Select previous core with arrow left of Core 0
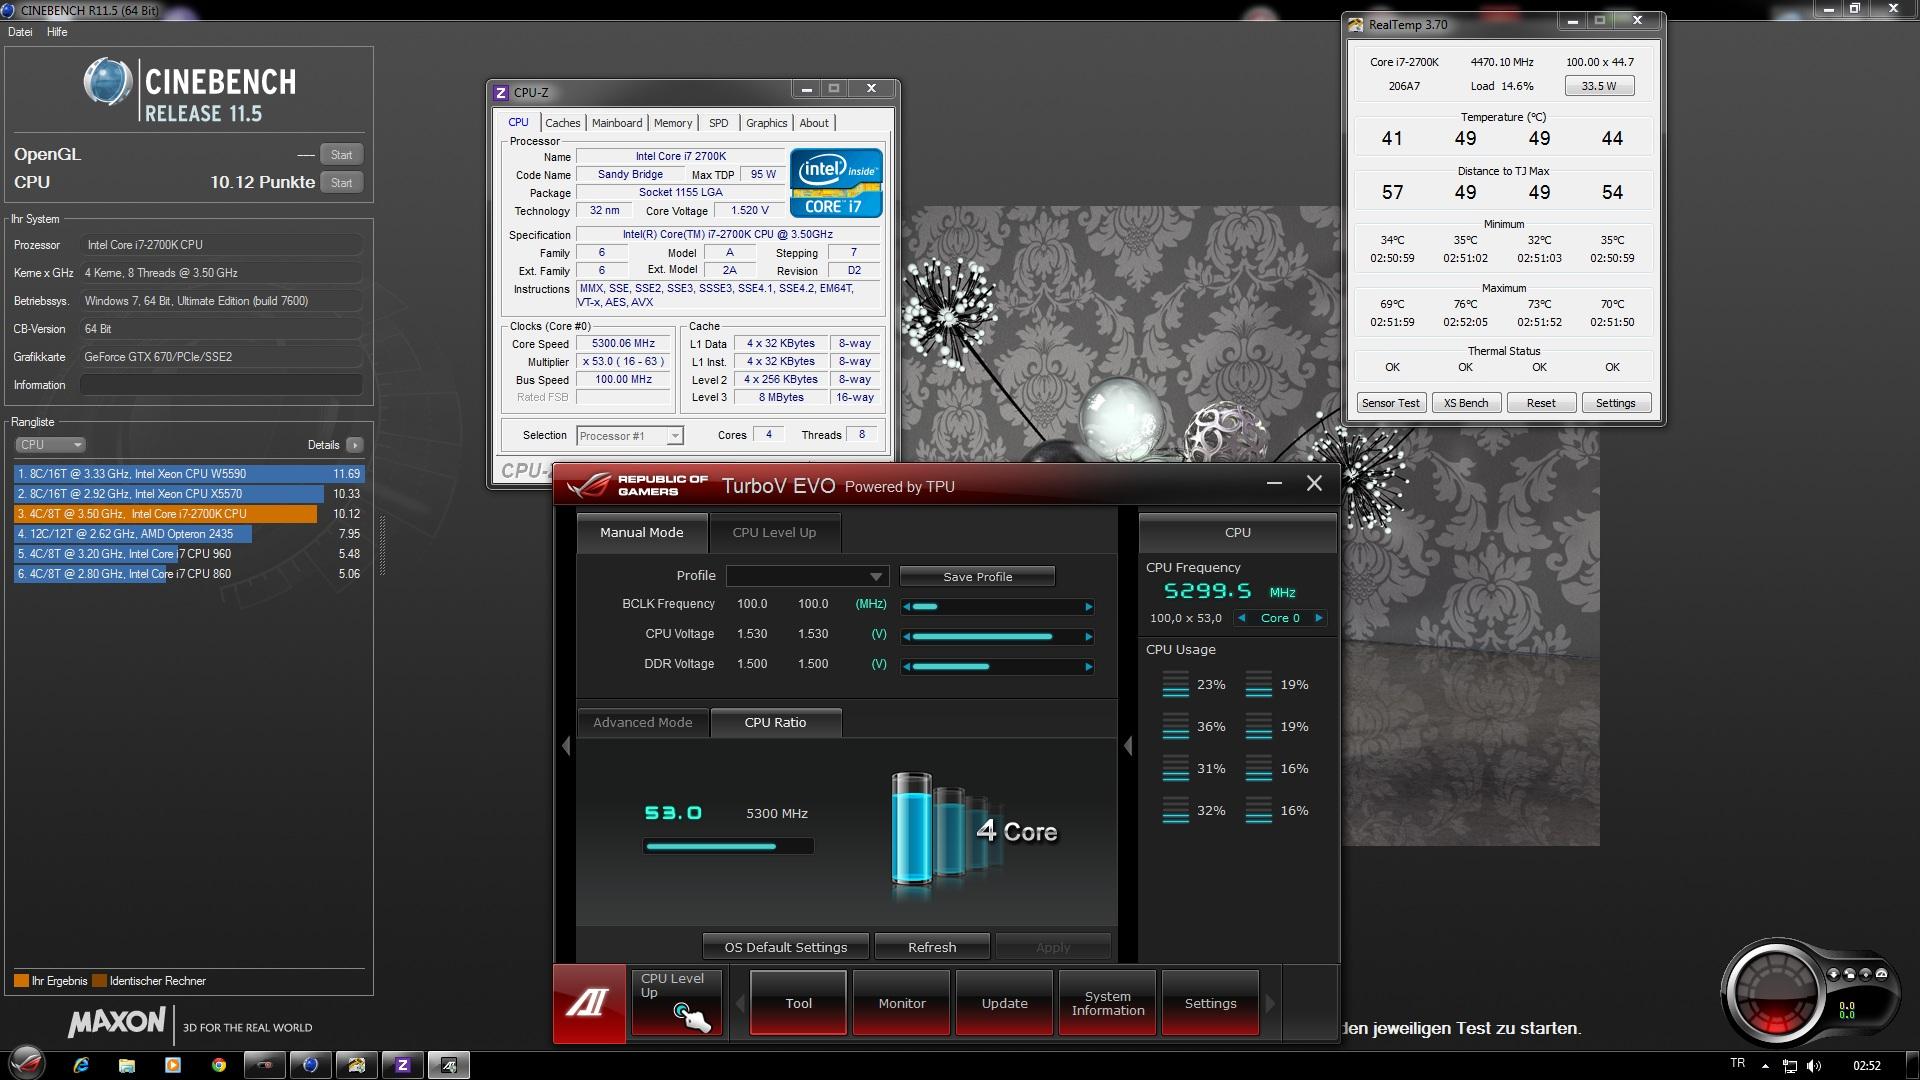Screen dimensions: 1920x1080 [x=1242, y=618]
